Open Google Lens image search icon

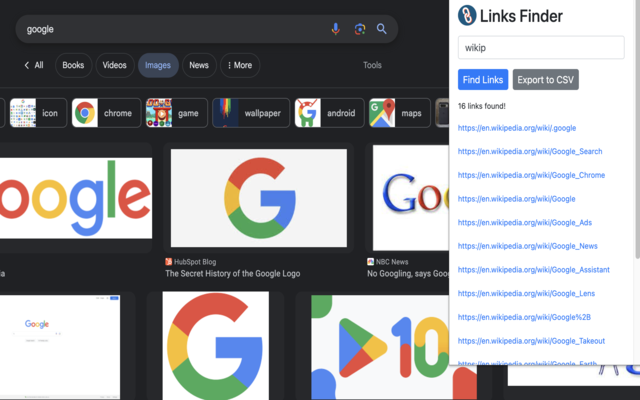pos(360,29)
